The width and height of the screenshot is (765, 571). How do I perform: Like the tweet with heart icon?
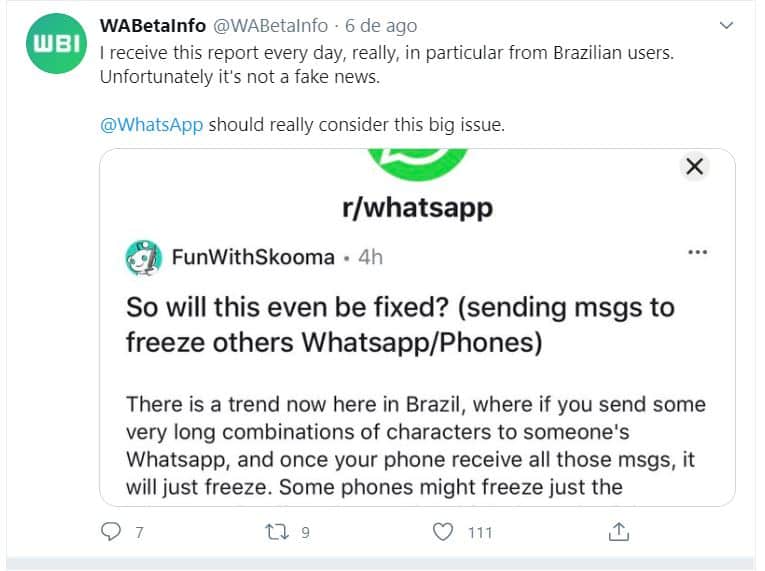[443, 531]
